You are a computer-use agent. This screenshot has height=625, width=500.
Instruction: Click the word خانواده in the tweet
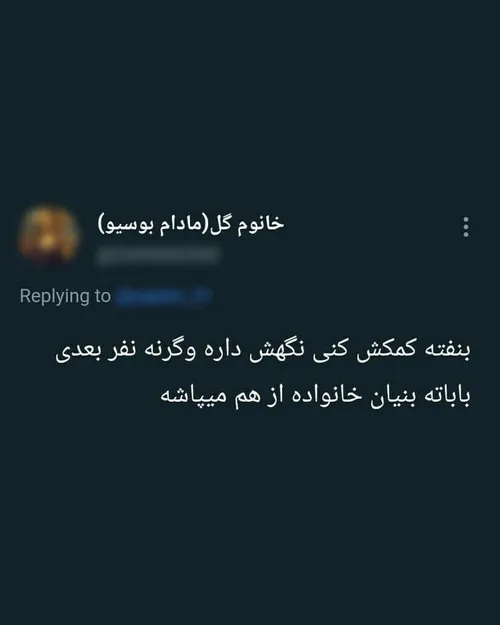click(x=326, y=395)
